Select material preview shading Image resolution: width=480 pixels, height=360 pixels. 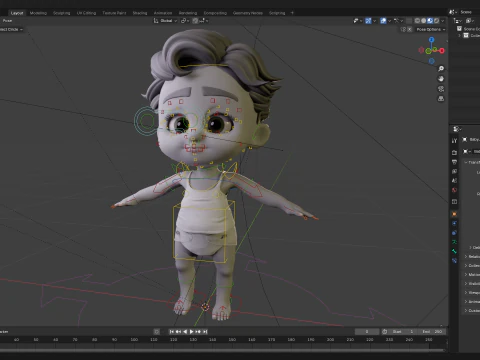coord(430,21)
